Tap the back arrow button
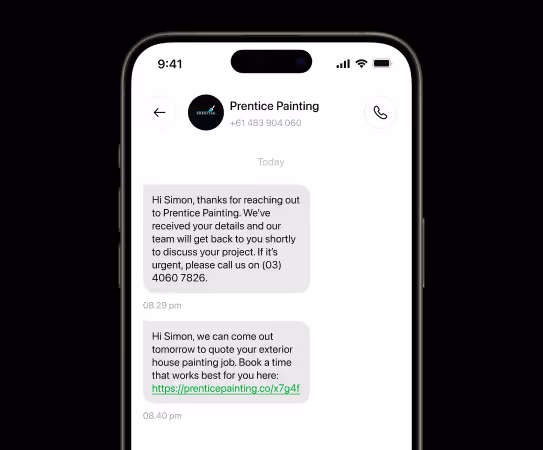 click(159, 113)
